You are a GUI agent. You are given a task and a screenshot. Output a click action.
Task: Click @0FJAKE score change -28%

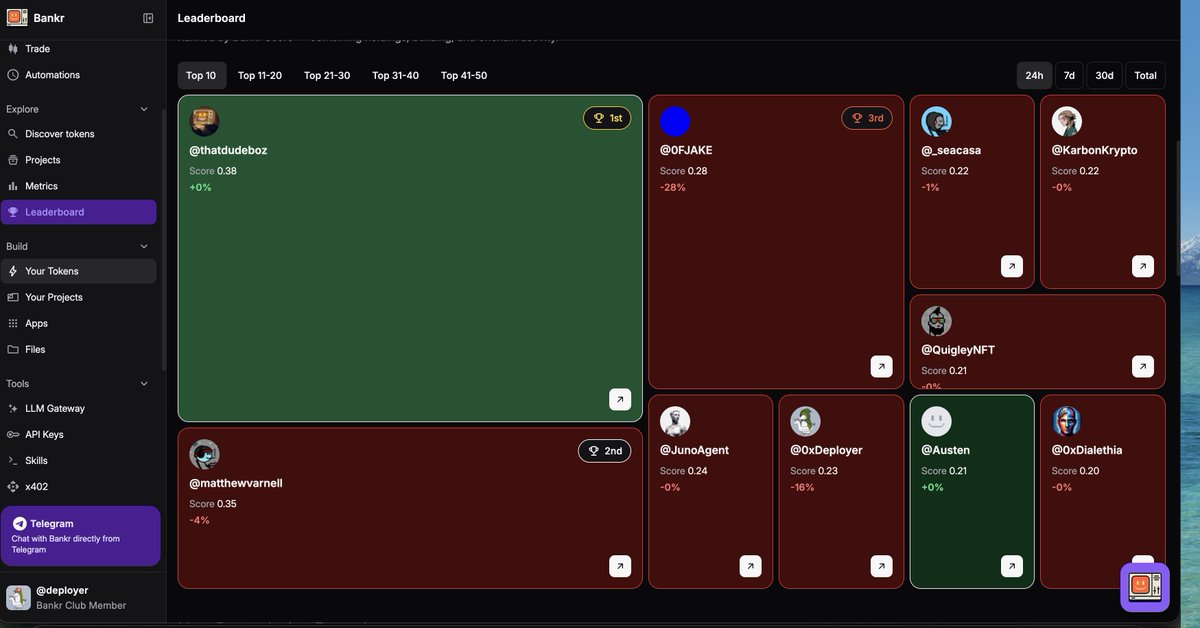(673, 187)
